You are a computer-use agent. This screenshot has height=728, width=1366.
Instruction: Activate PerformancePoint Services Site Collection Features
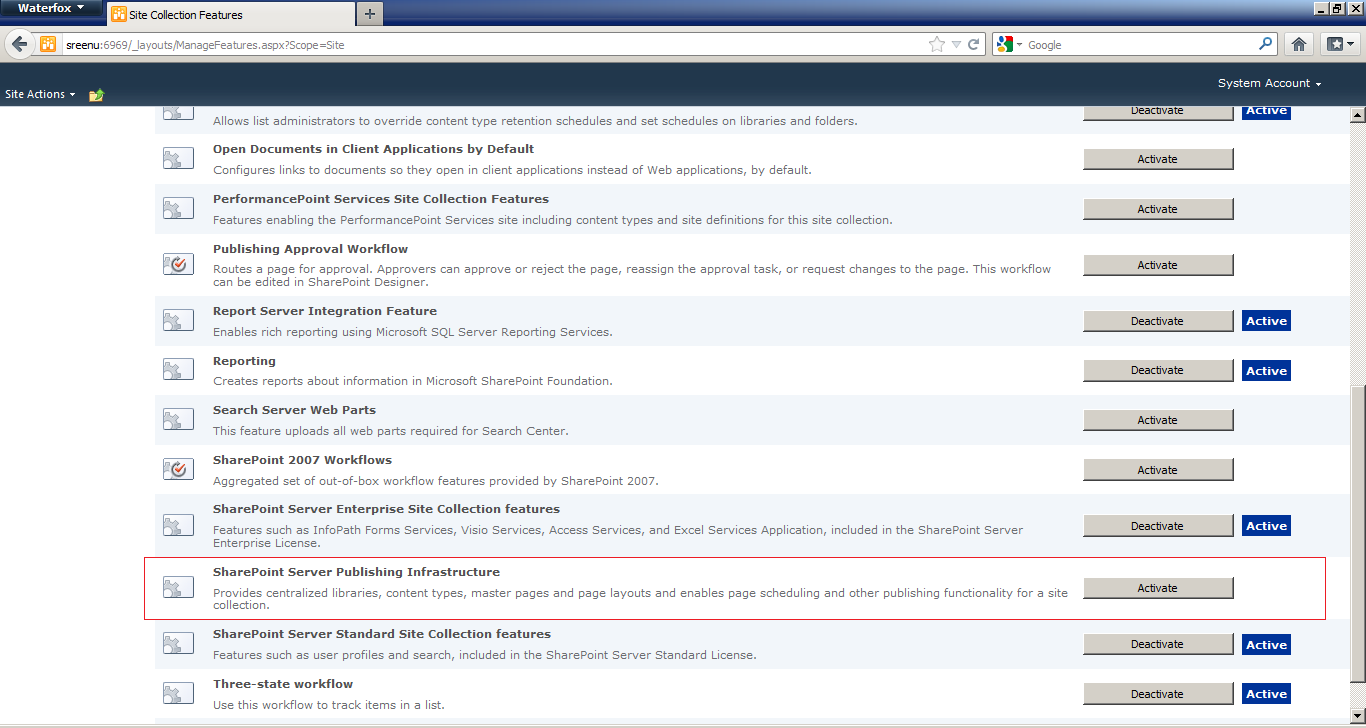1158,209
